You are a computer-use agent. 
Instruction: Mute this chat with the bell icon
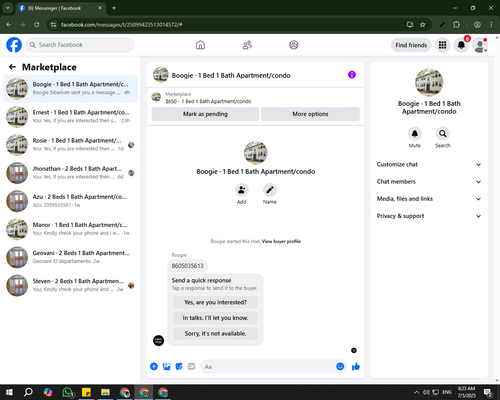pos(415,134)
